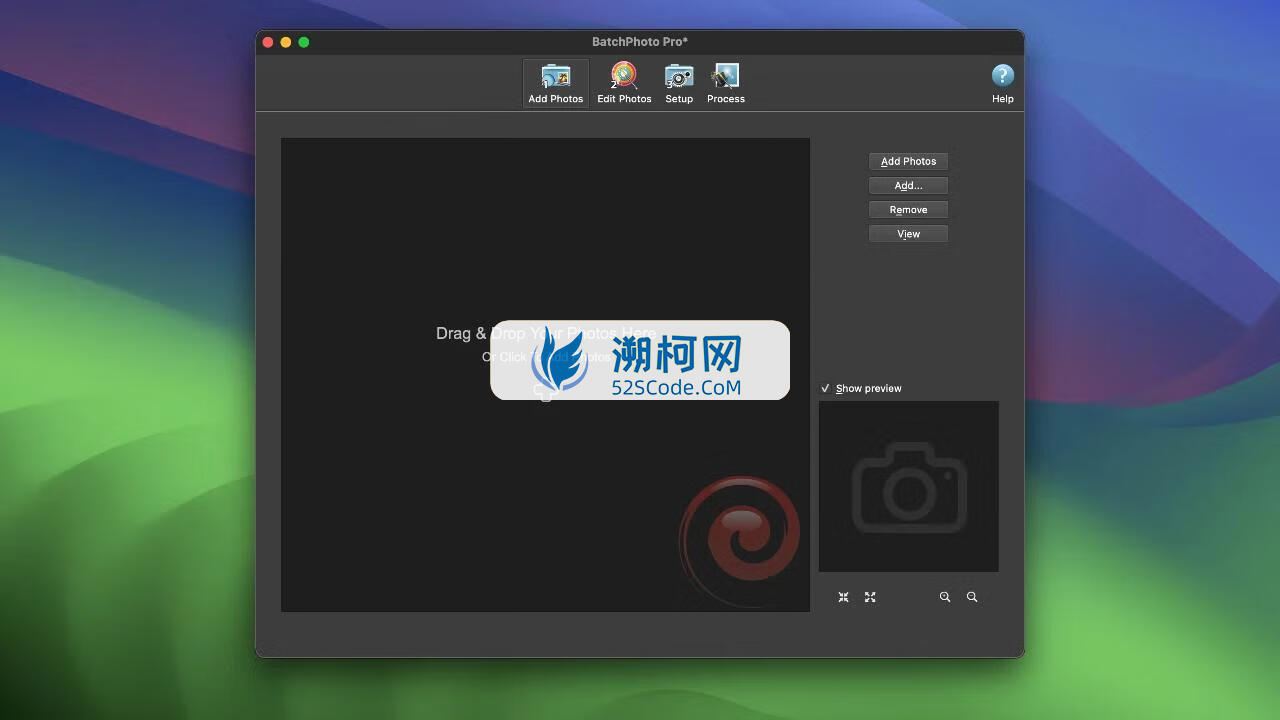Minimize the BatchPhoto Pro window
Viewport: 1280px width, 720px height.
pos(286,42)
